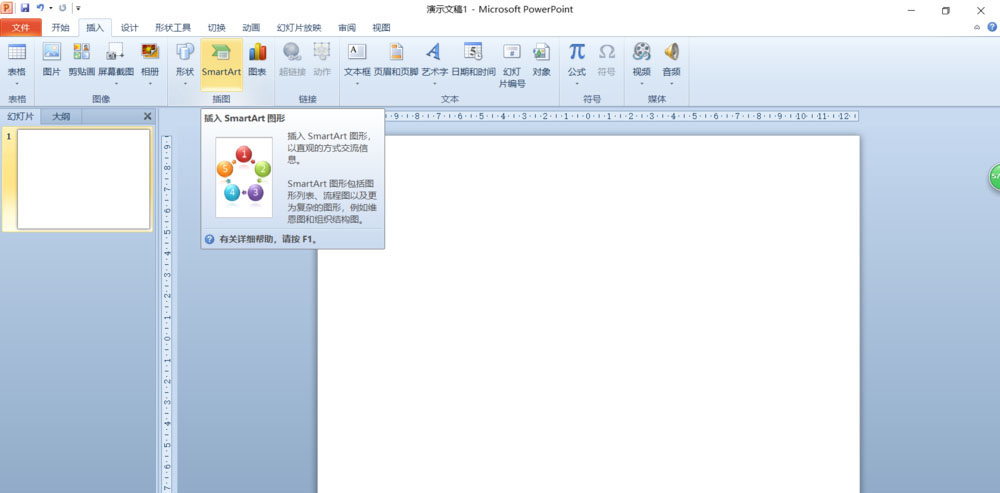The height and width of the screenshot is (493, 1000).
Task: Expand the 公式 dropdown arrow
Action: (x=577, y=84)
